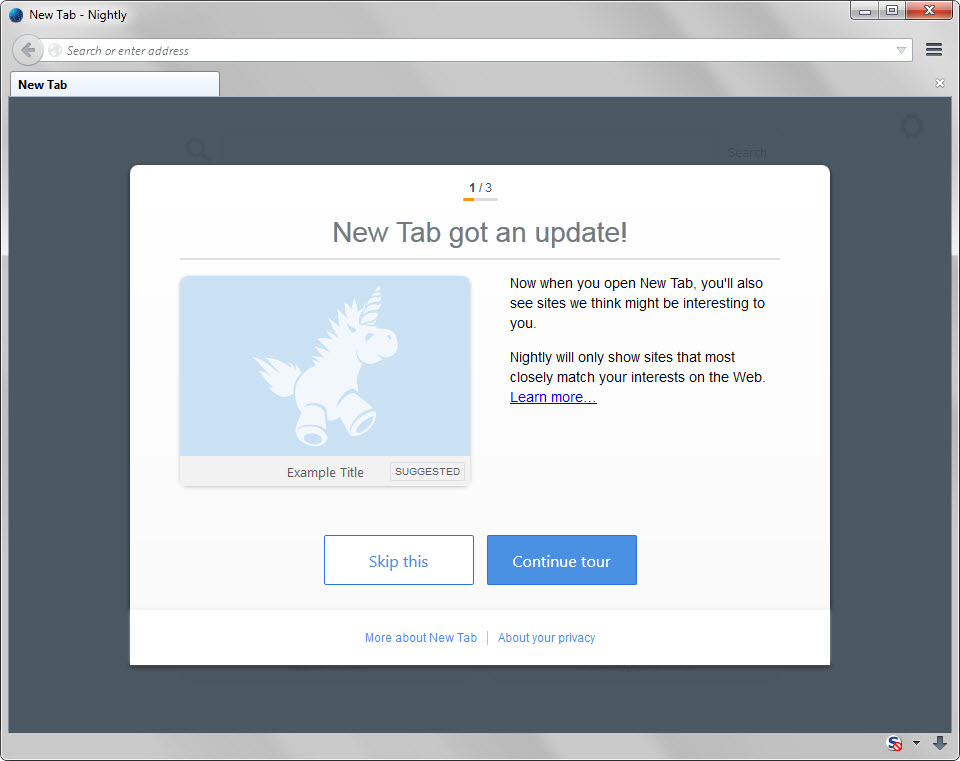The width and height of the screenshot is (960, 761).
Task: Maximize the Nightly window
Action: (892, 11)
